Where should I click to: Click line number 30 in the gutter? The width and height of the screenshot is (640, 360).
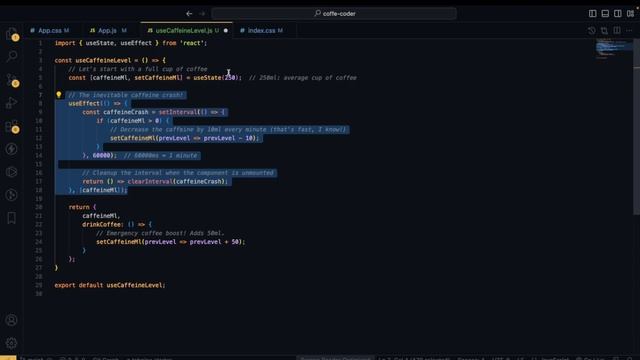tap(39, 293)
